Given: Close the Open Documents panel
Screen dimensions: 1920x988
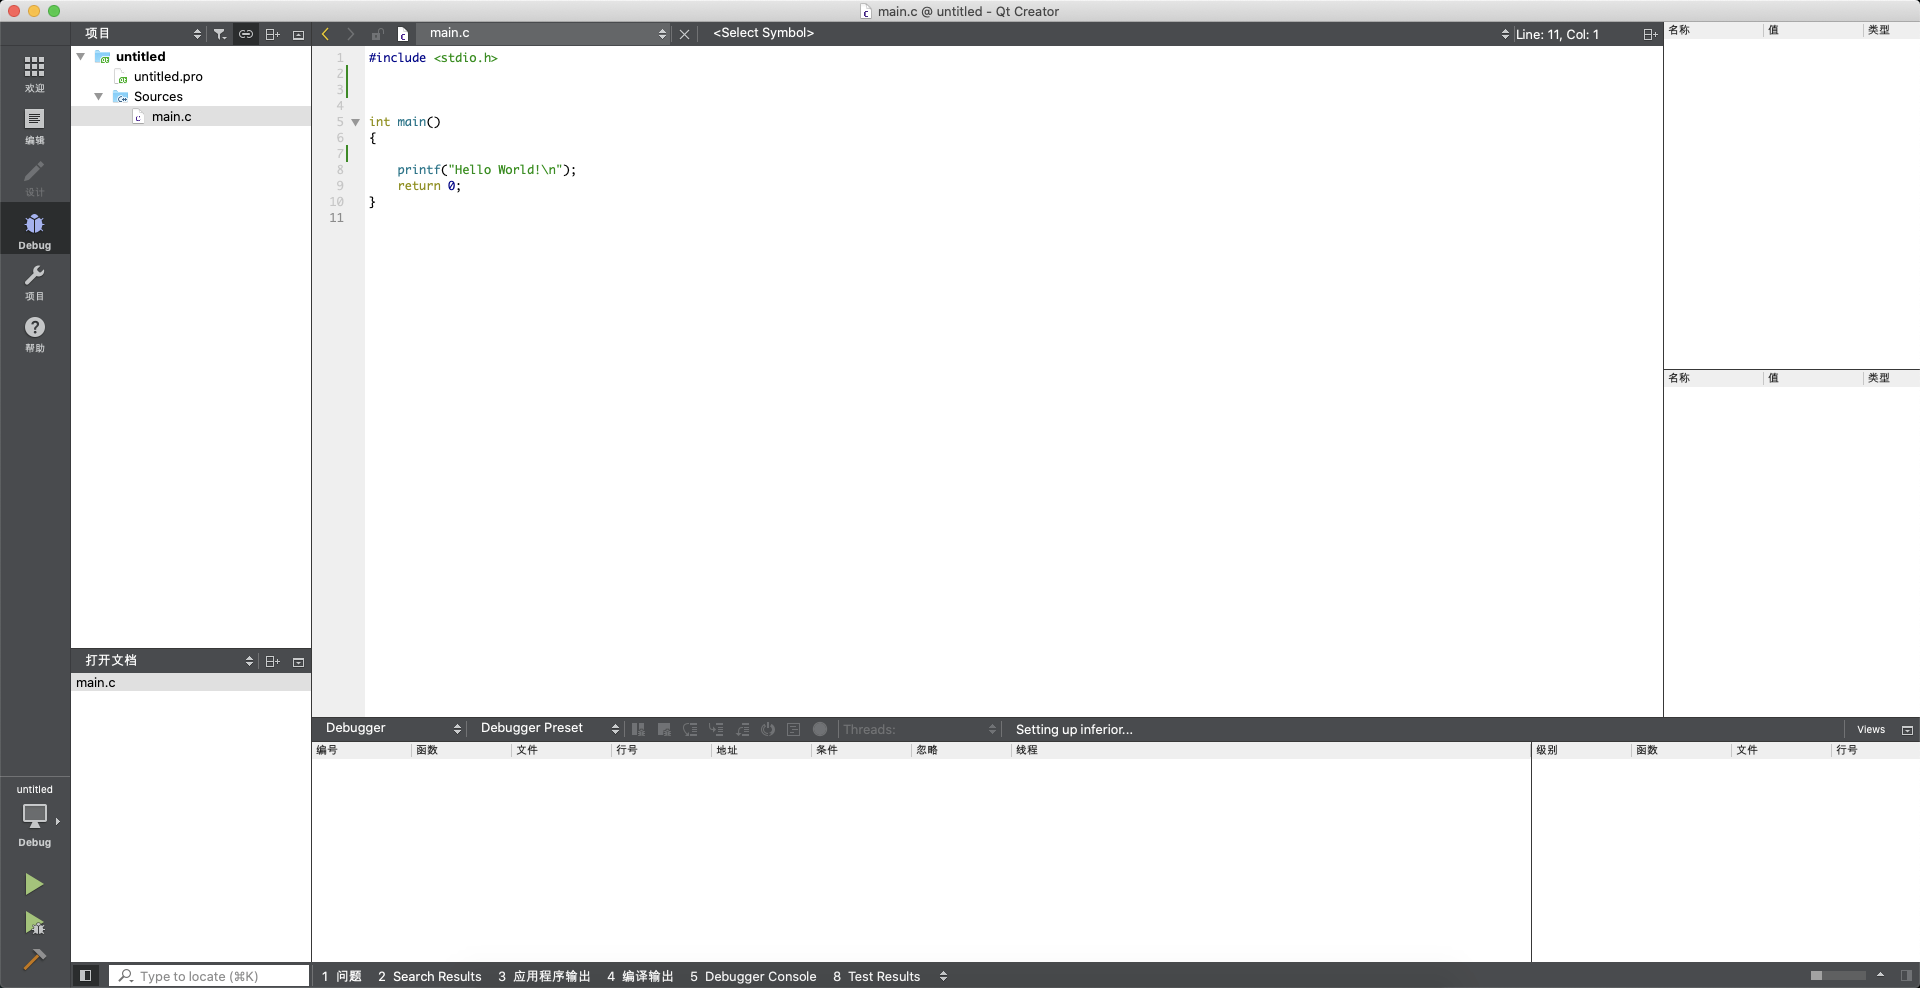Looking at the screenshot, I should (x=298, y=661).
